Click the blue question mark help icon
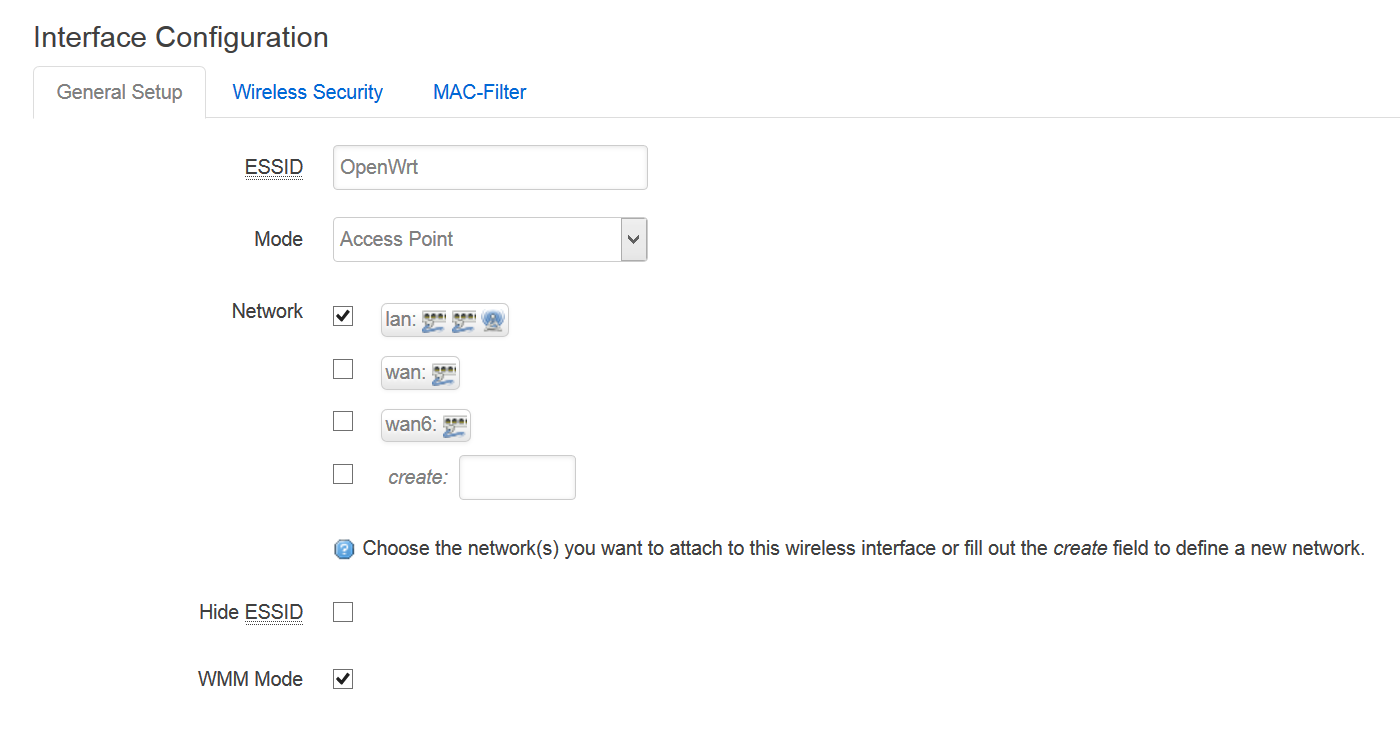The width and height of the screenshot is (1400, 738). click(x=344, y=549)
